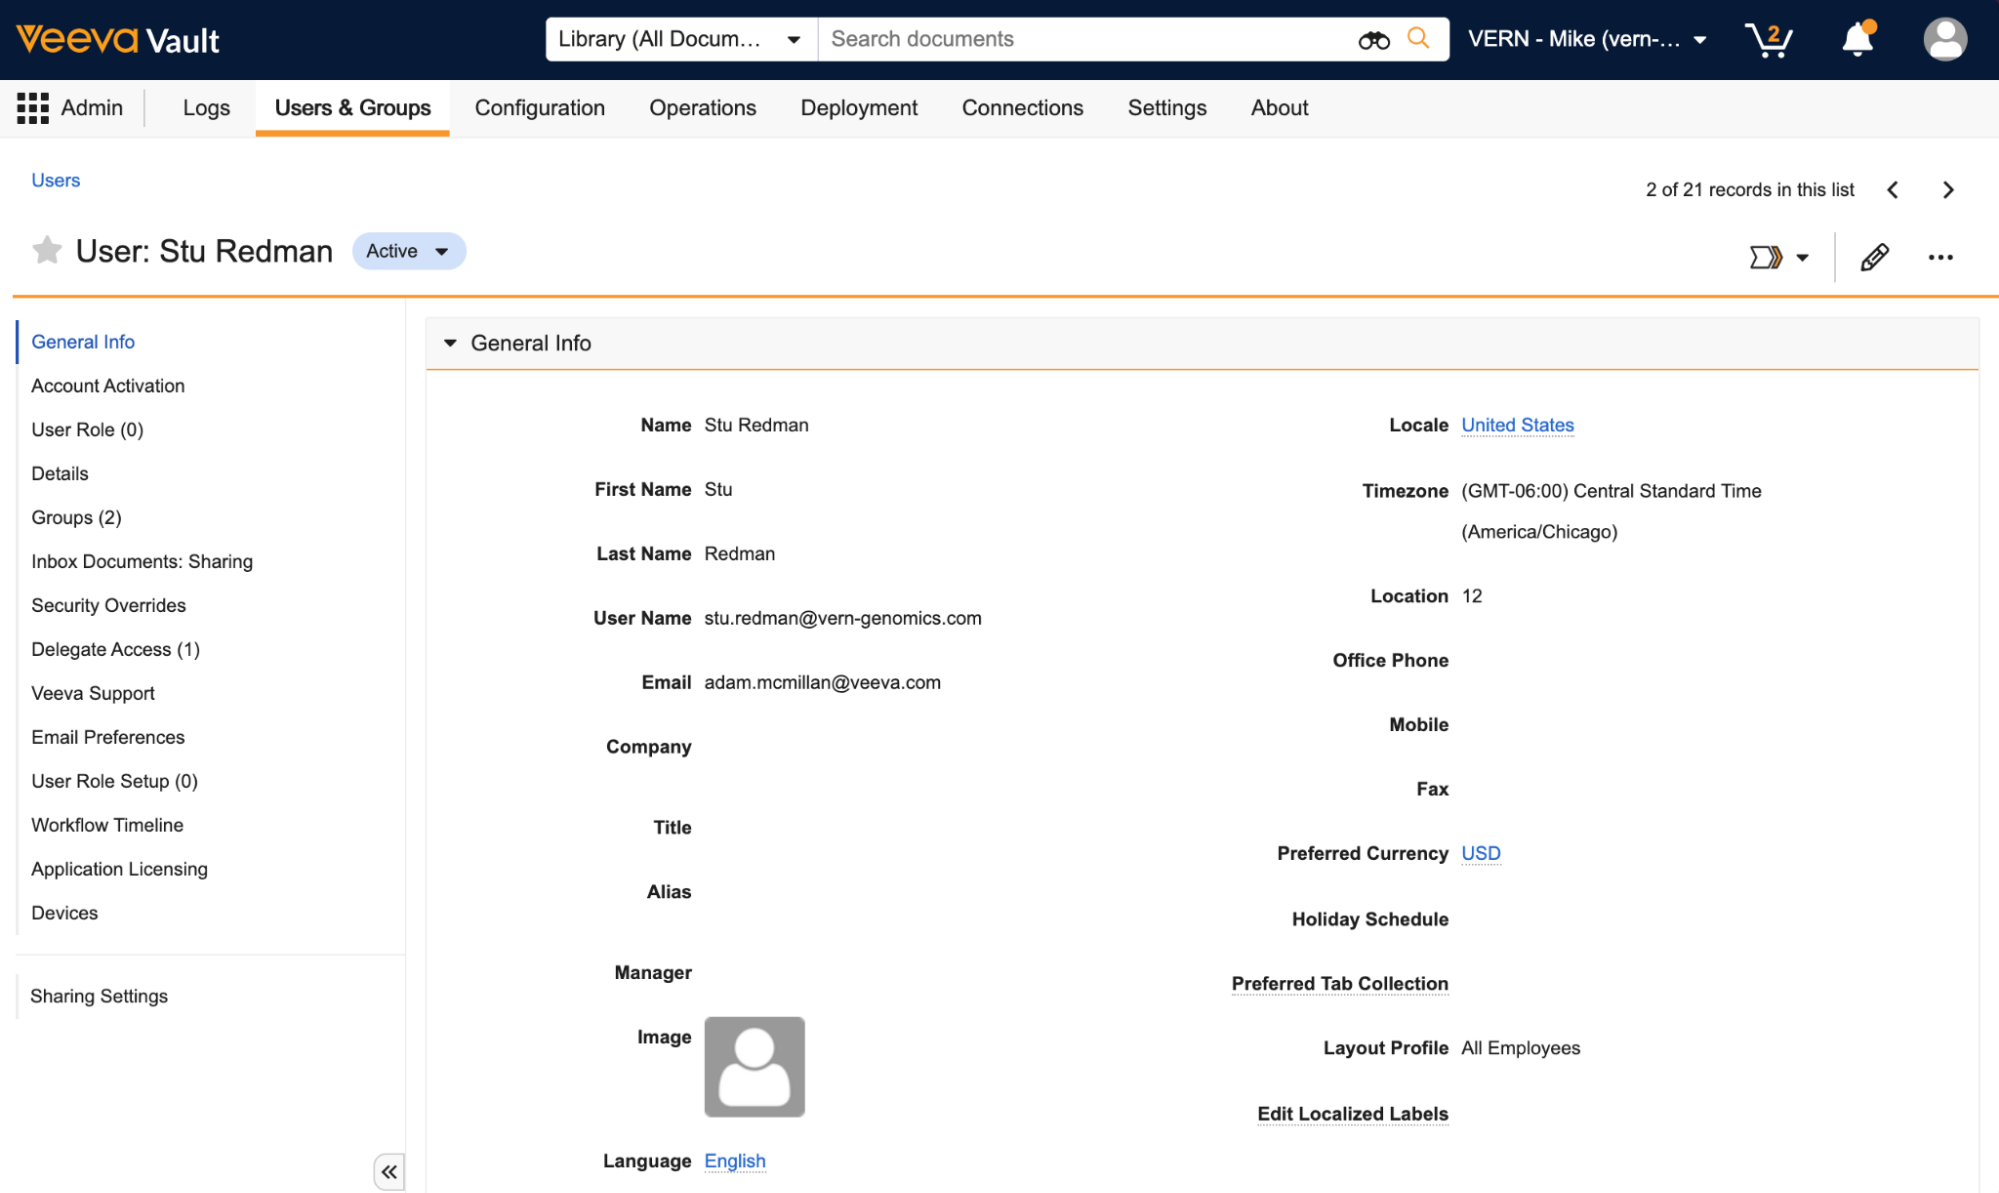
Task: Open the Library document filter dropdown
Action: (681, 39)
